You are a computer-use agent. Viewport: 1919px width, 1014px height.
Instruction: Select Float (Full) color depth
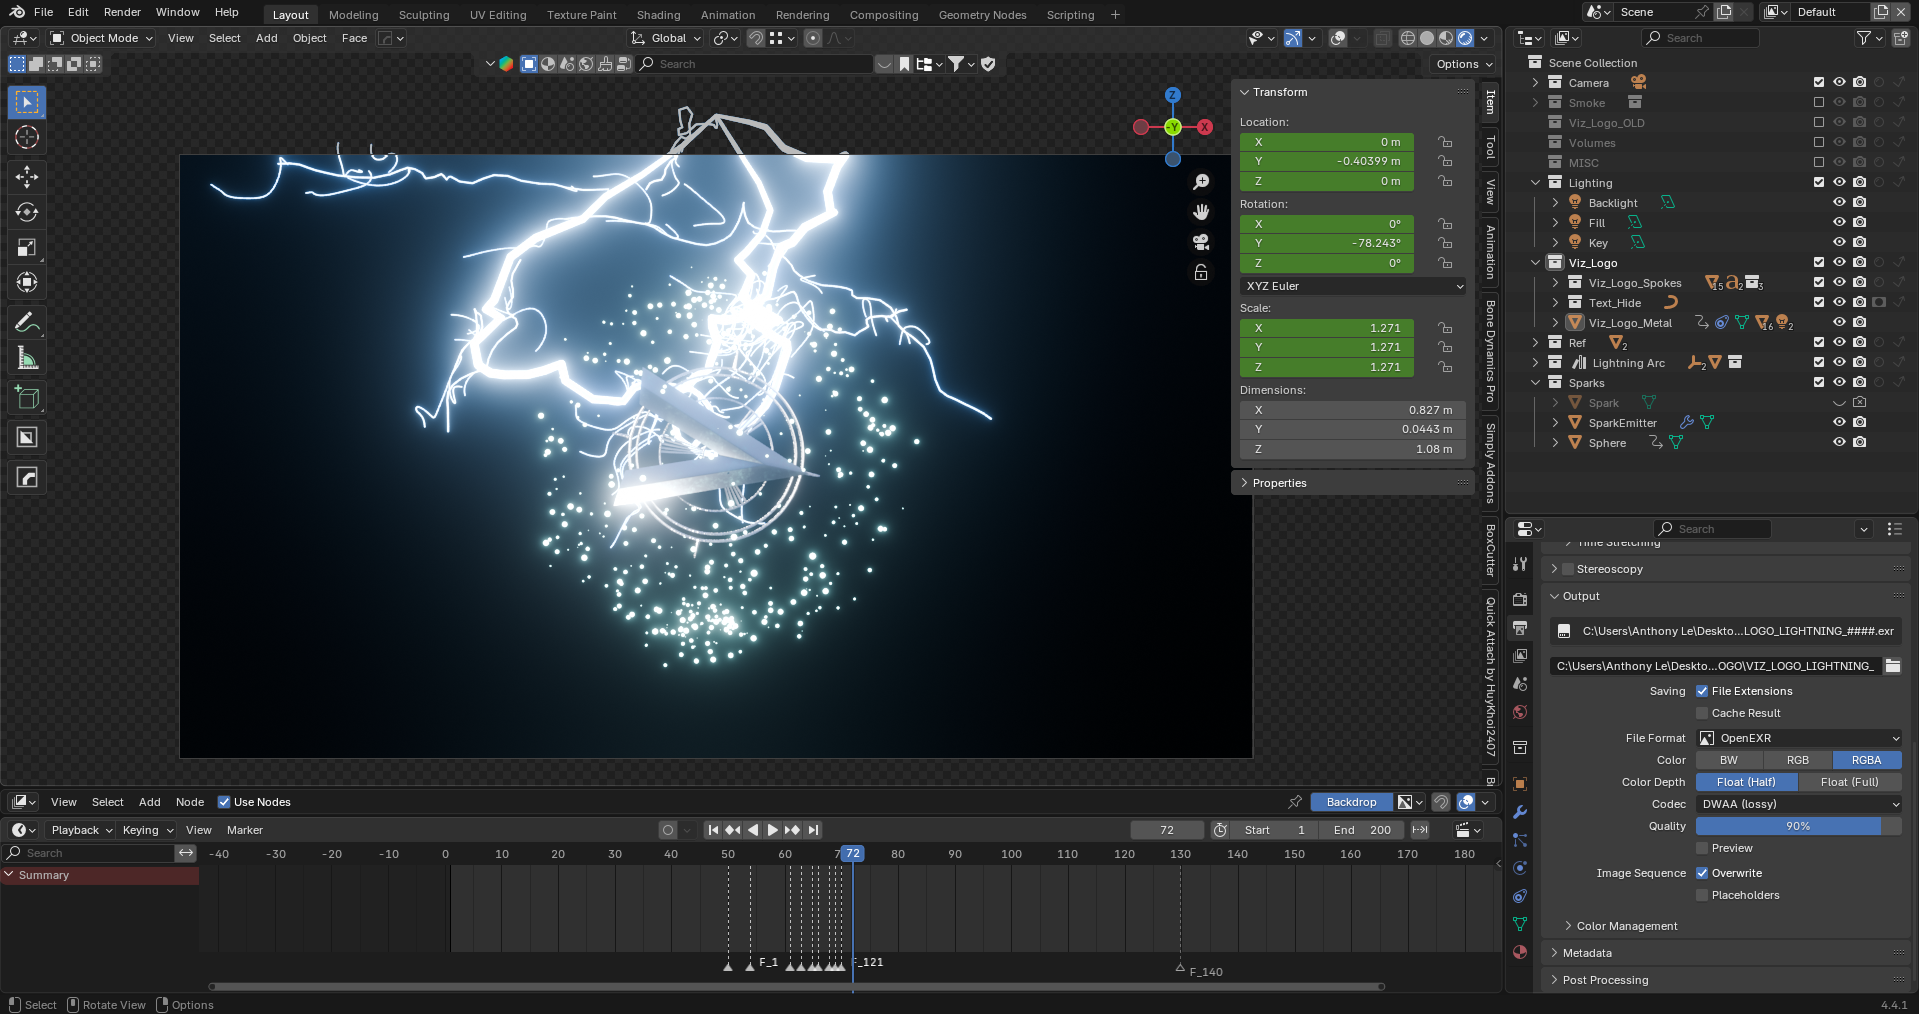point(1849,782)
